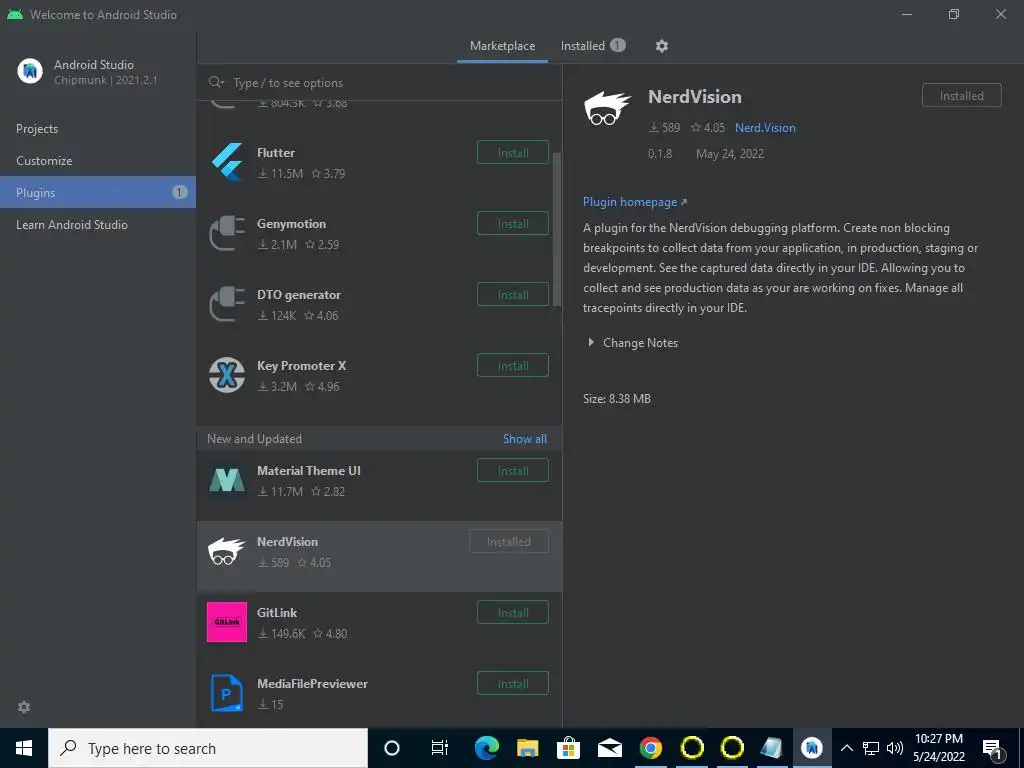Open the Projects section
Screen dimensions: 1024x768
[x=98, y=129]
